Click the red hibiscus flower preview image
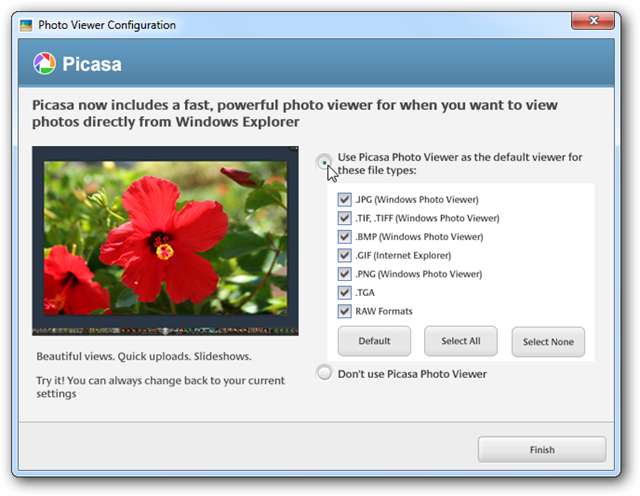This screenshot has height=496, width=640. tap(165, 238)
